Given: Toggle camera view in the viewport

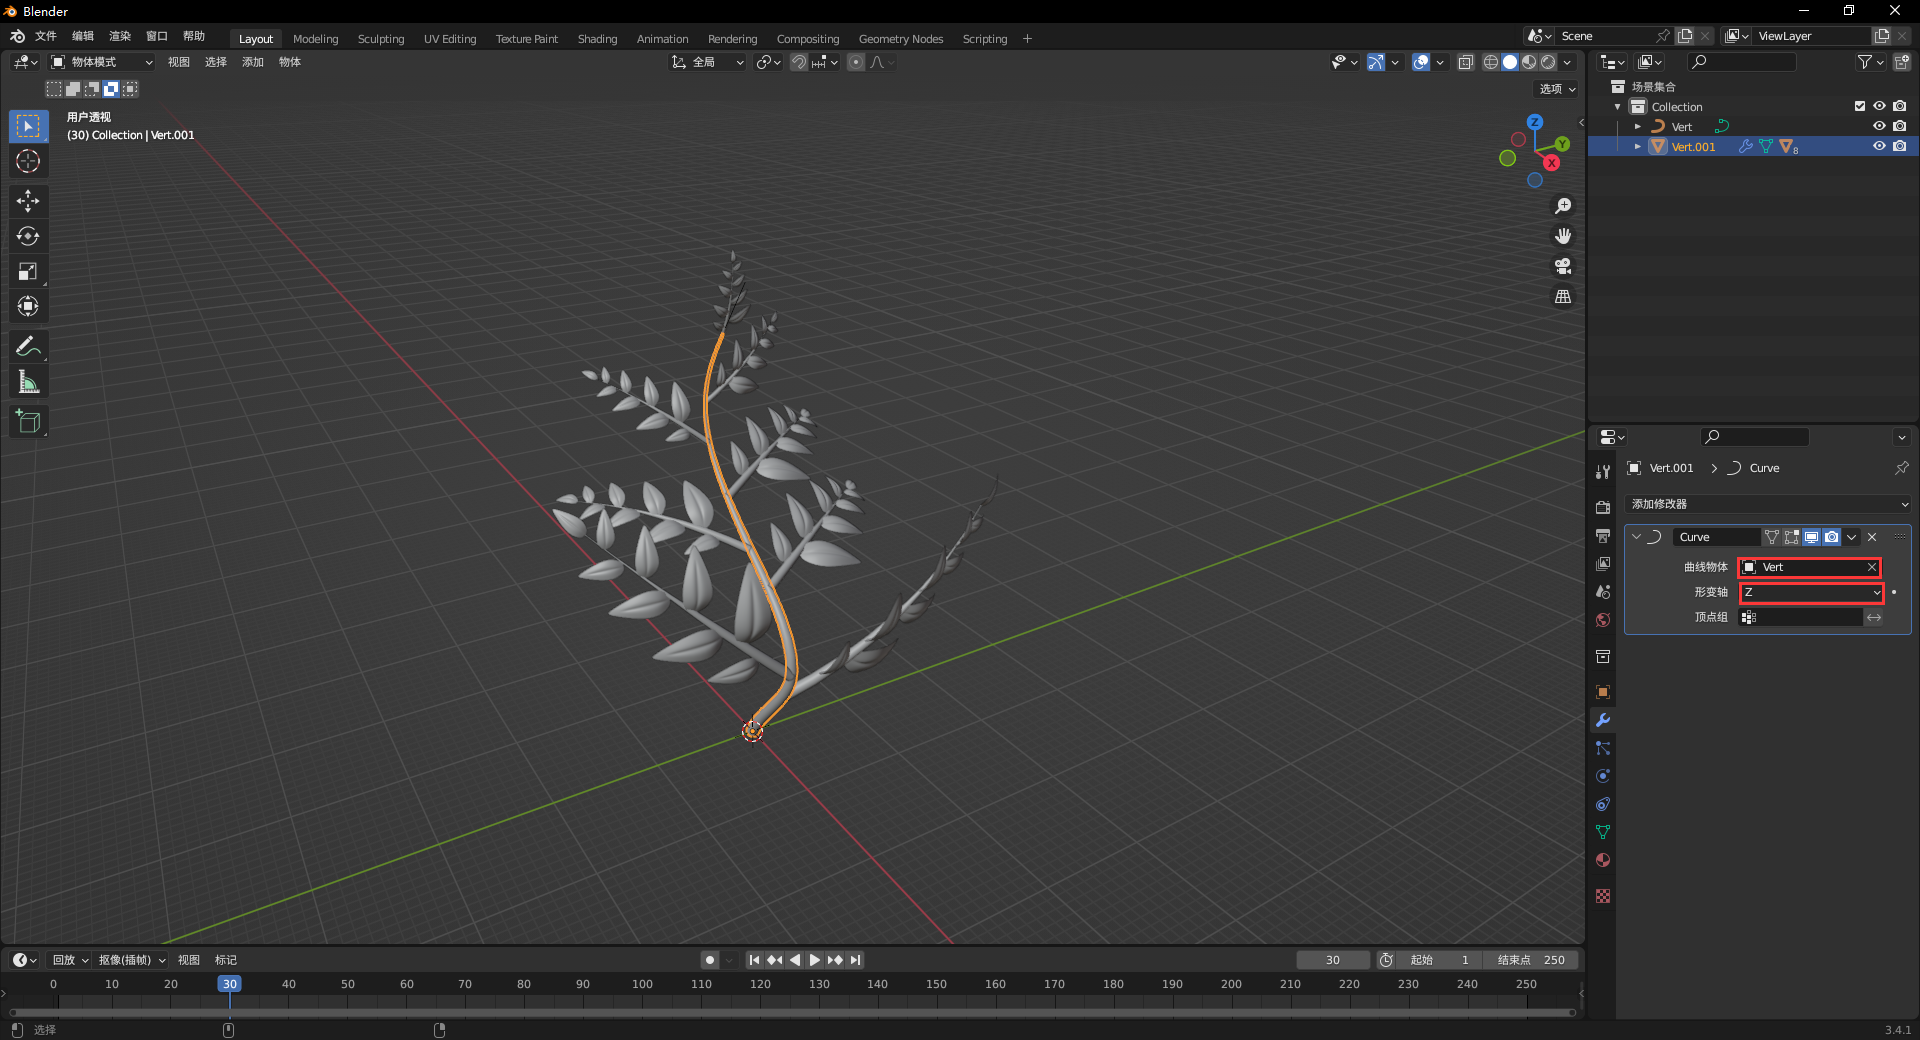Looking at the screenshot, I should pyautogui.click(x=1563, y=266).
